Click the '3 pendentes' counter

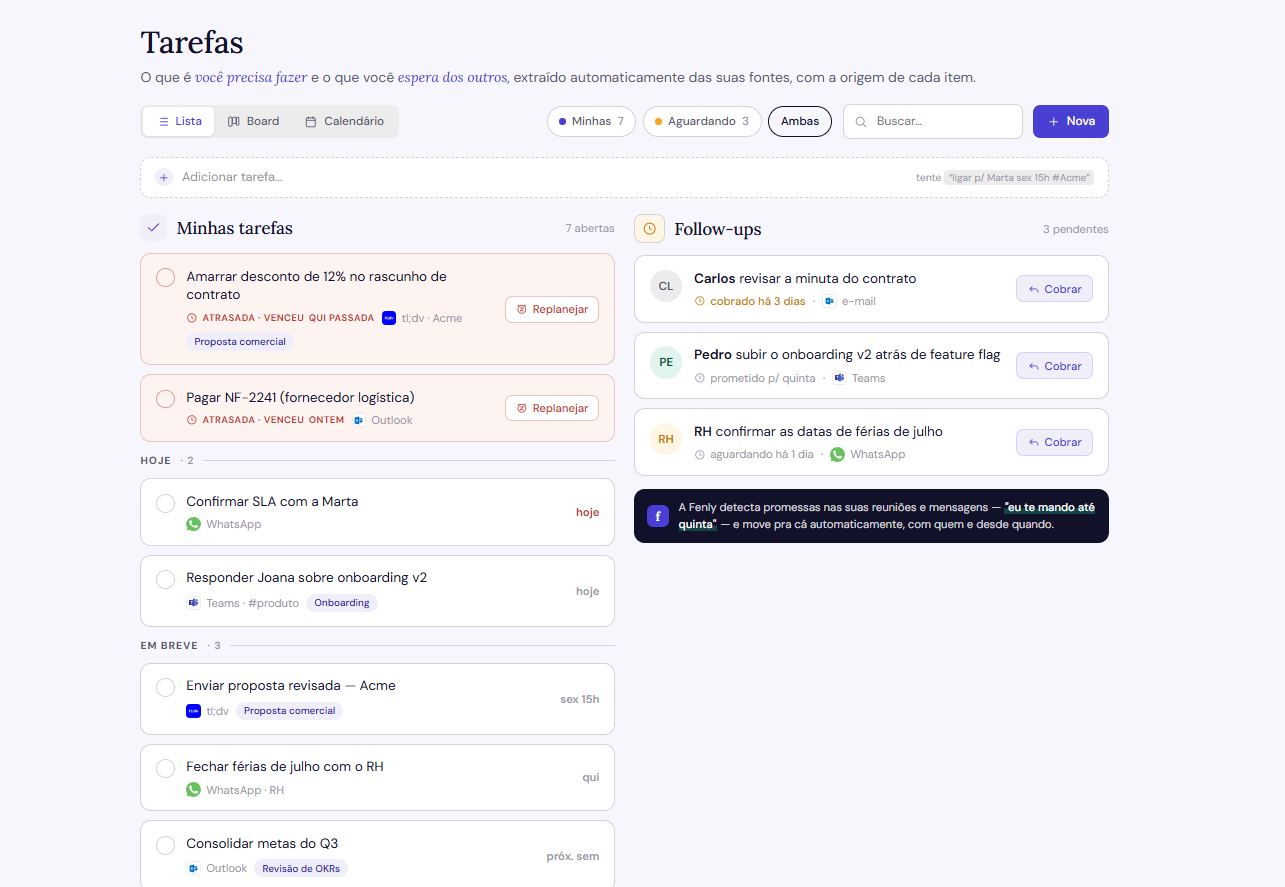[1076, 229]
